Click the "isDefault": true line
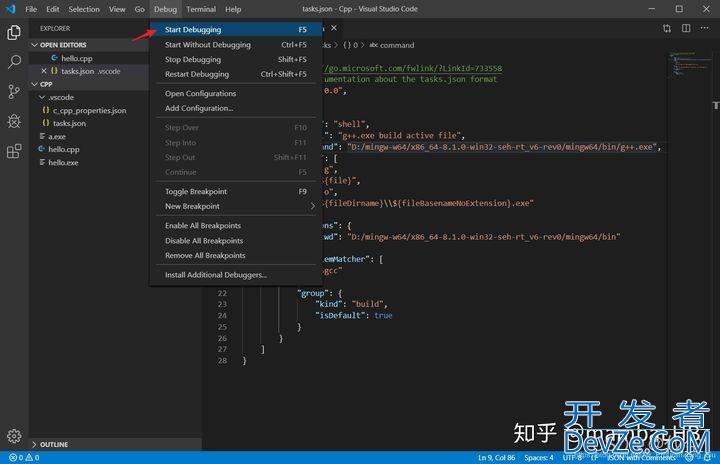Image resolution: width=720 pixels, height=464 pixels. [354, 315]
